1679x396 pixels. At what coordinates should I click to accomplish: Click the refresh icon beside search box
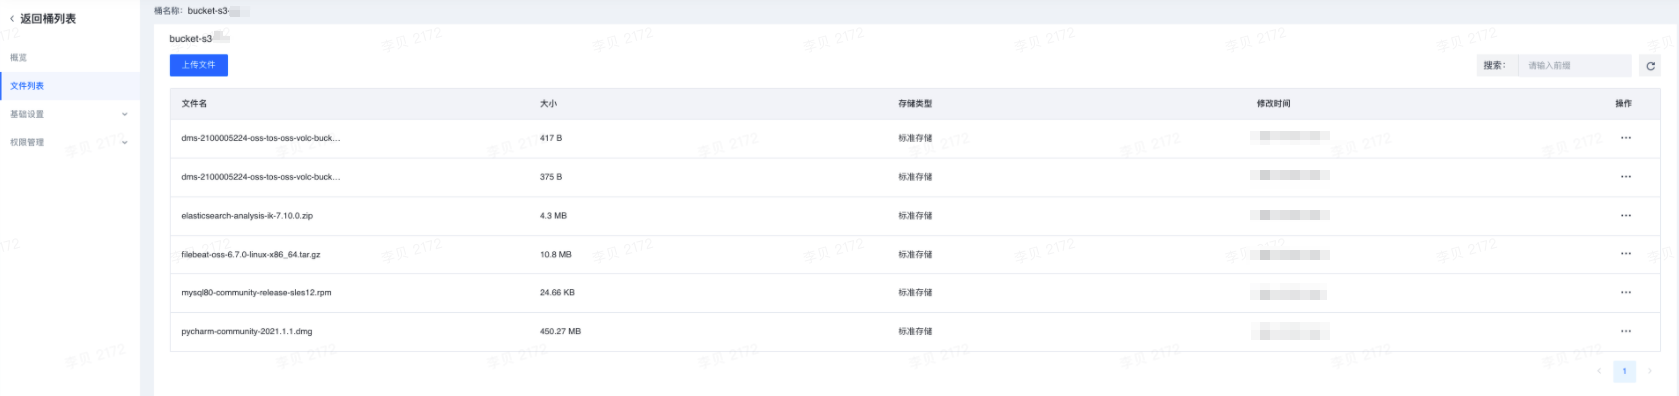tap(1650, 66)
